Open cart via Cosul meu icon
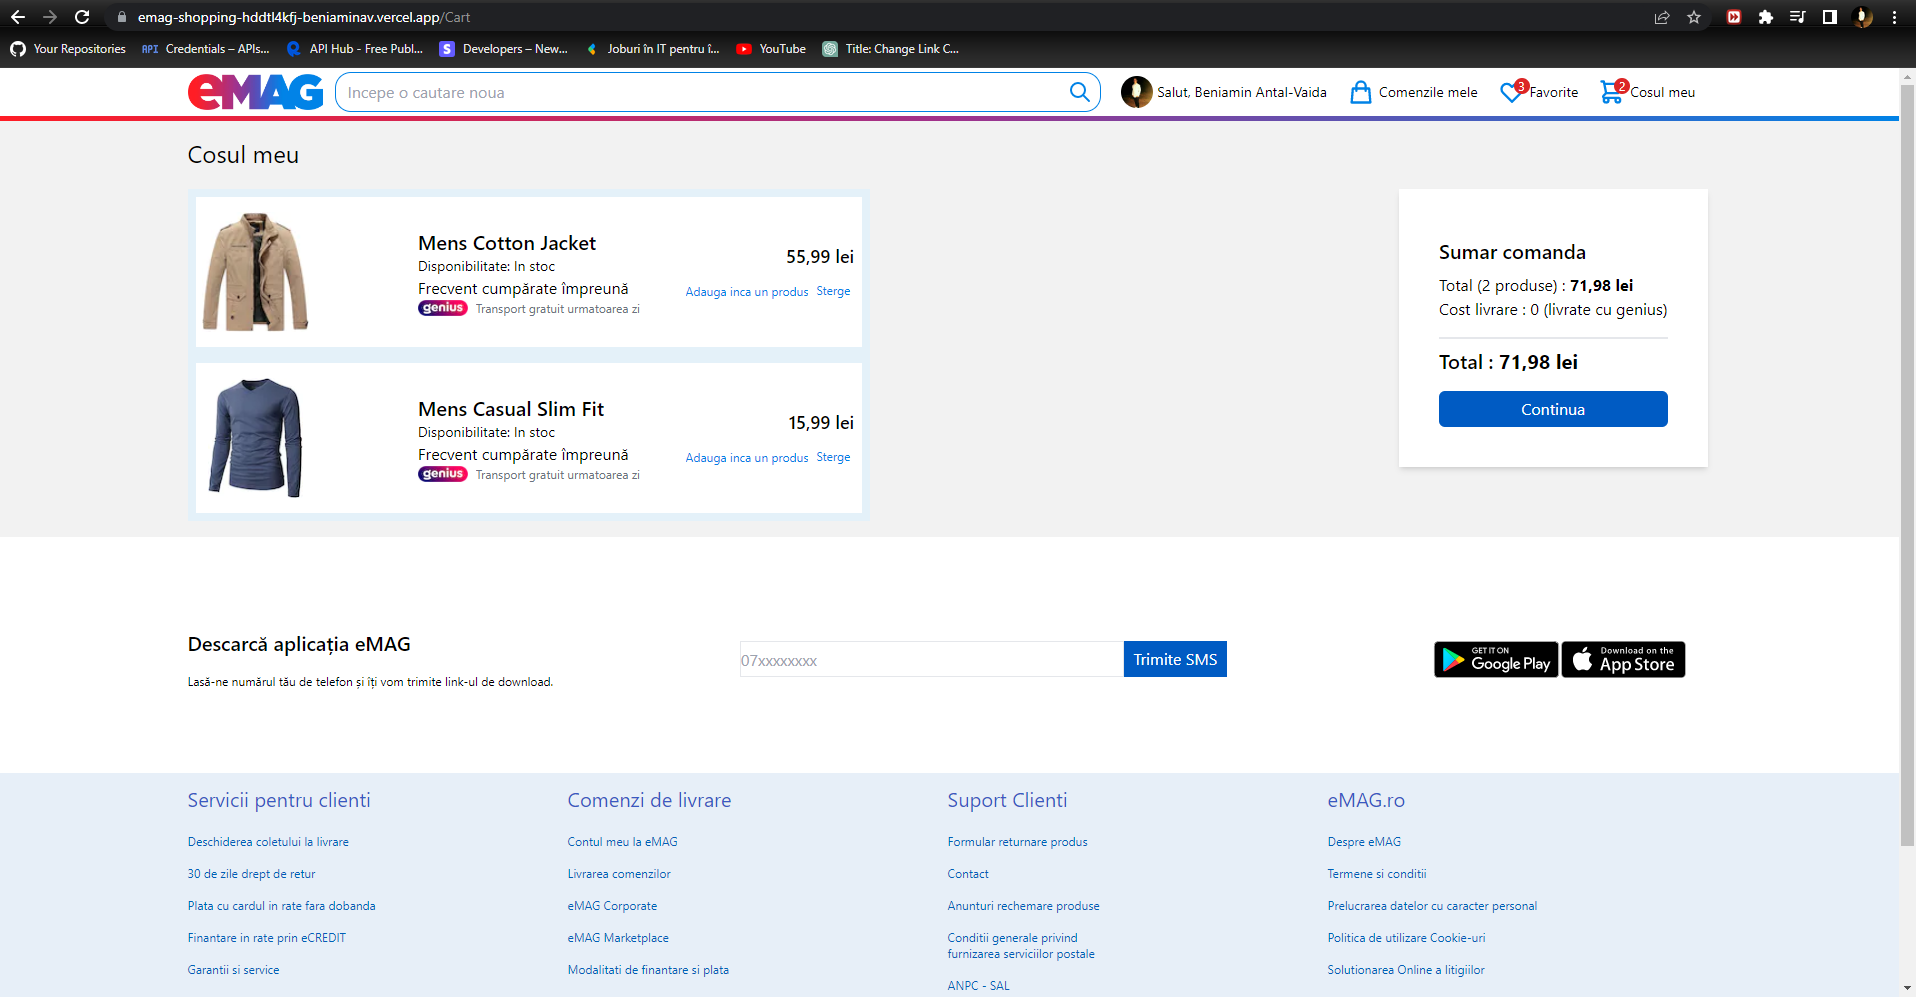Viewport: 1916px width, 997px height. (x=1610, y=91)
